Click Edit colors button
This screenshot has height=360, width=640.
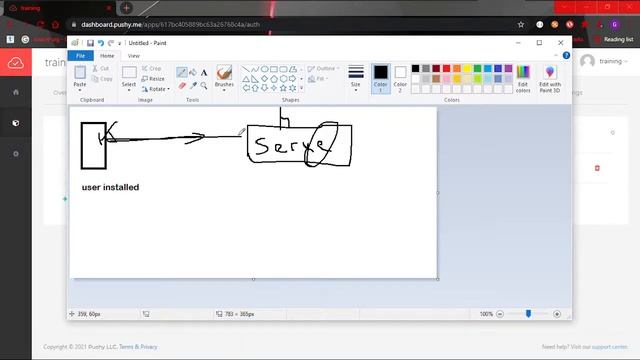[523, 79]
